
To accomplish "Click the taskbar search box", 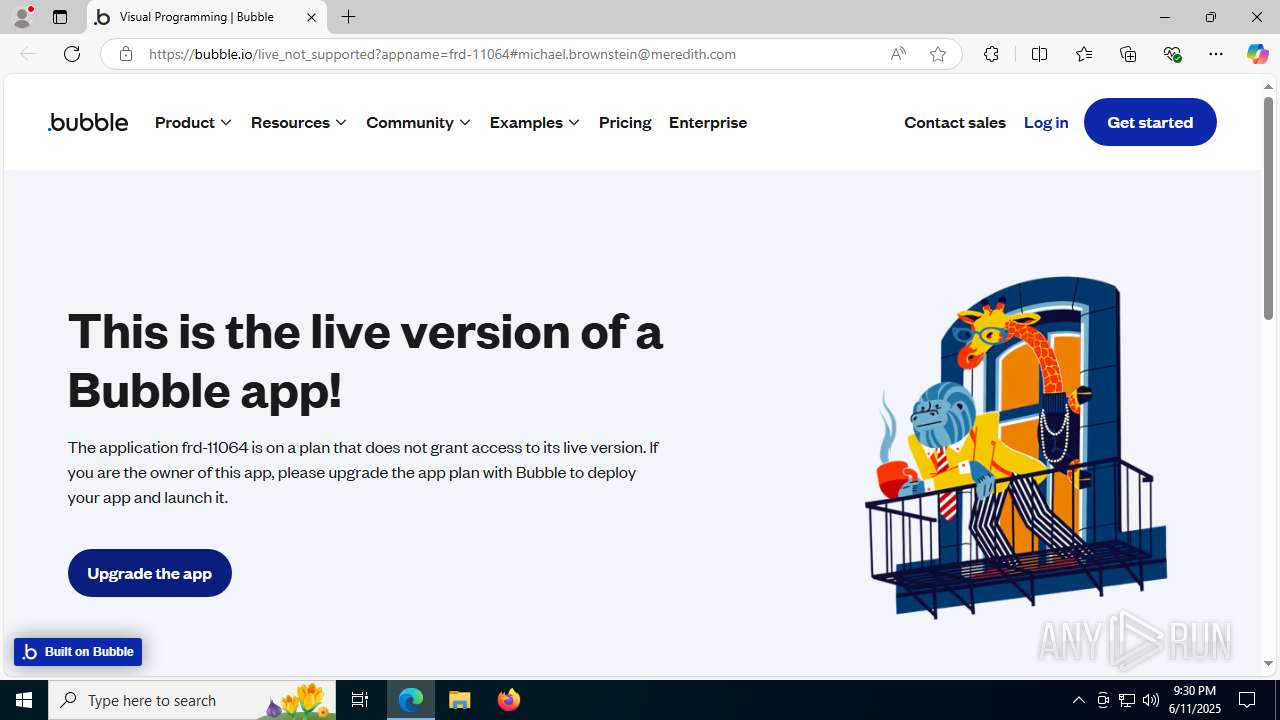I will pyautogui.click(x=192, y=700).
